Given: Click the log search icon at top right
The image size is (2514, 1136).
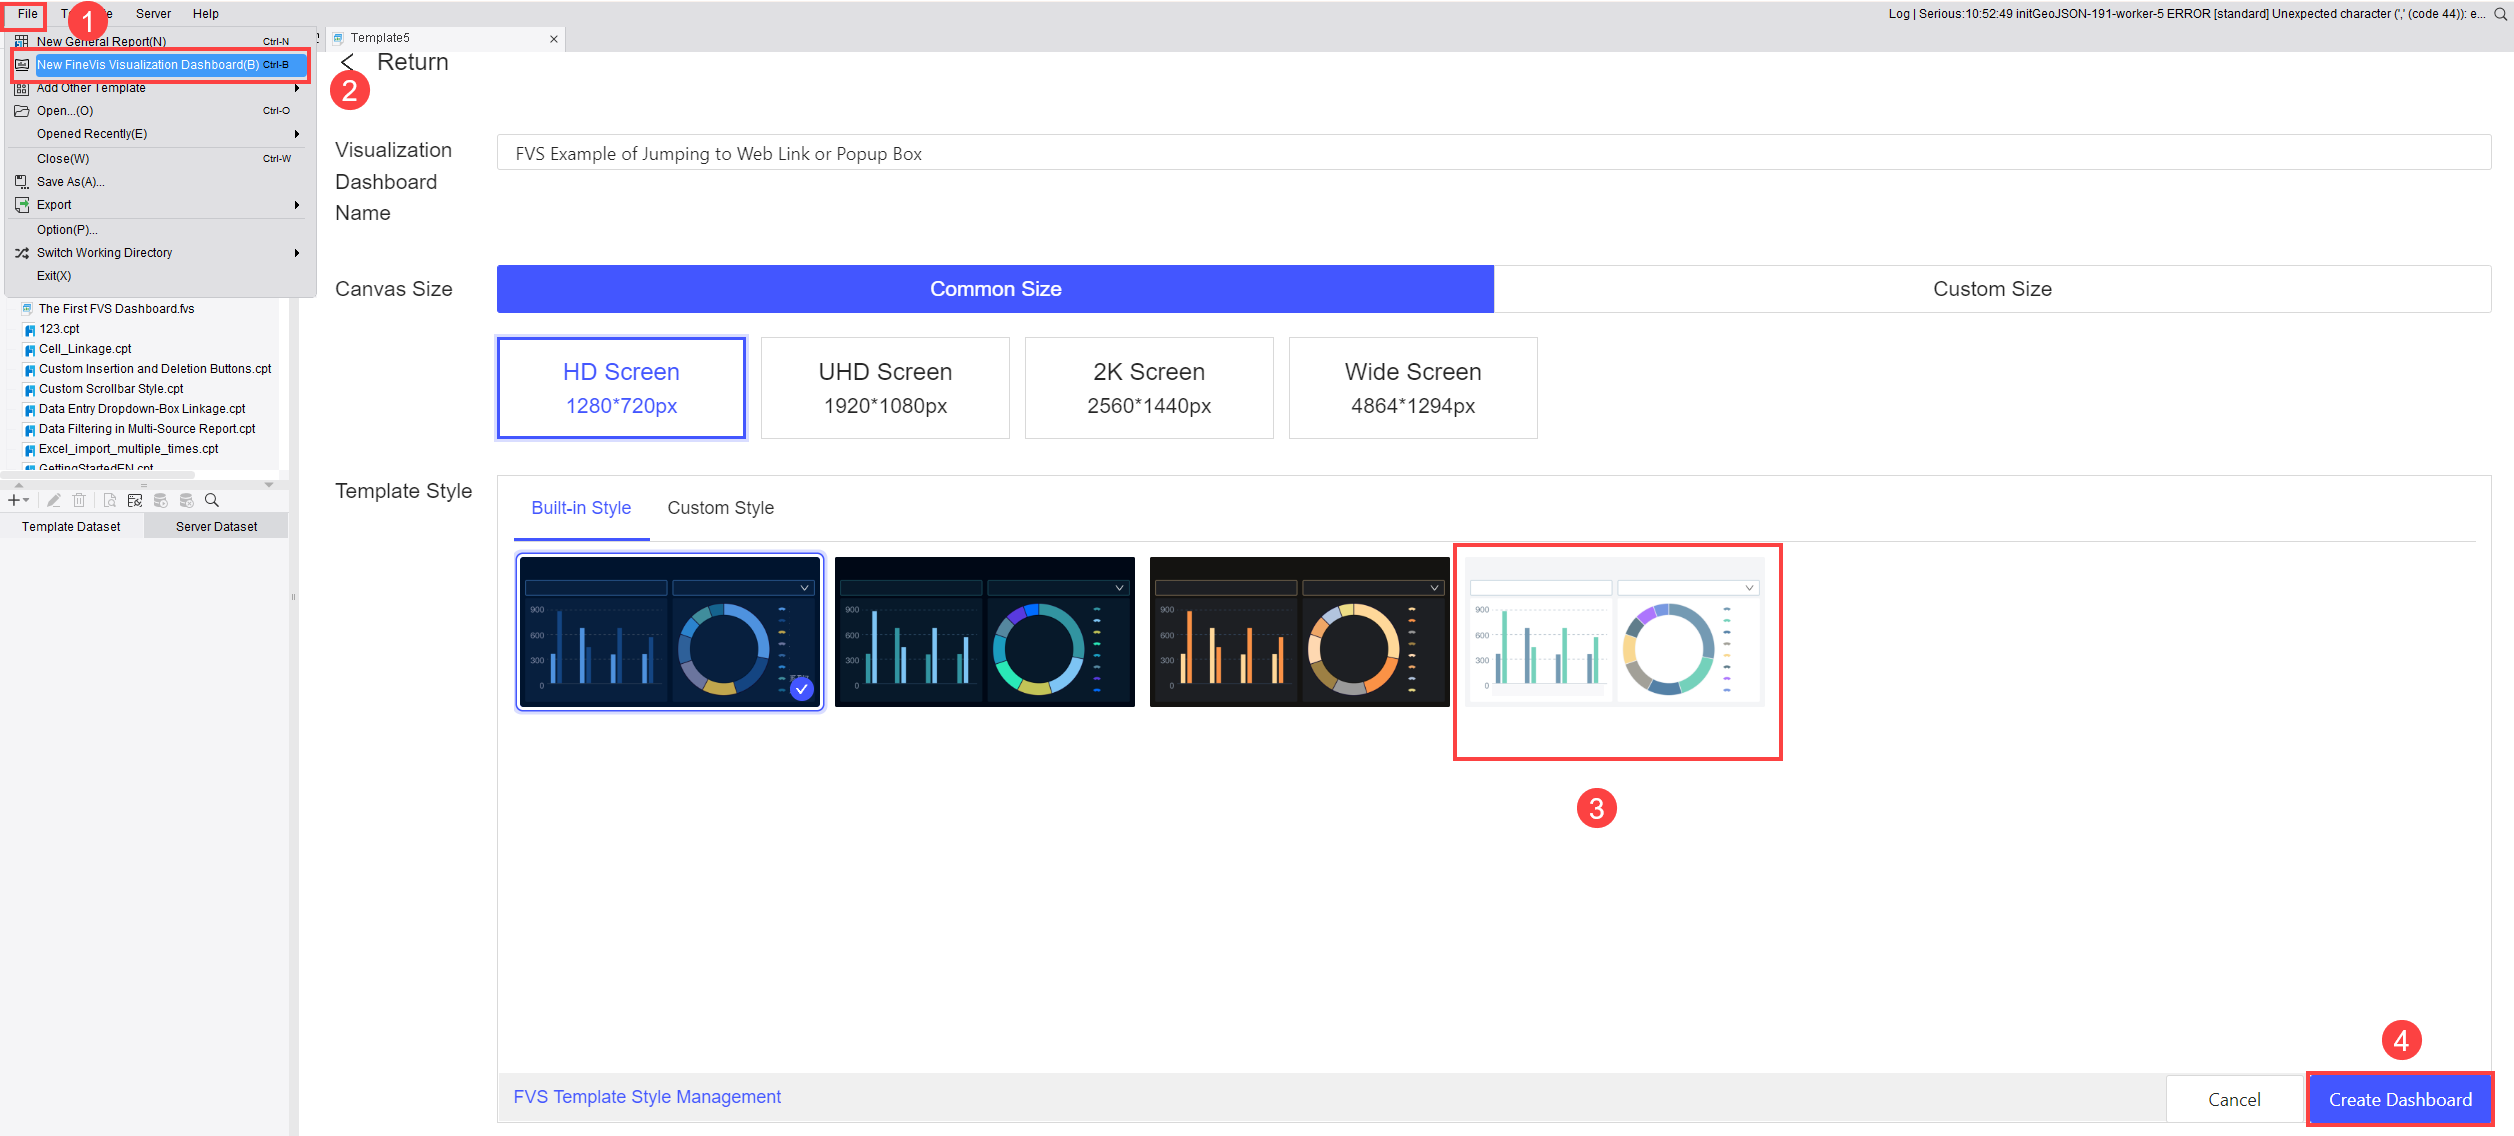Looking at the screenshot, I should 2500,14.
